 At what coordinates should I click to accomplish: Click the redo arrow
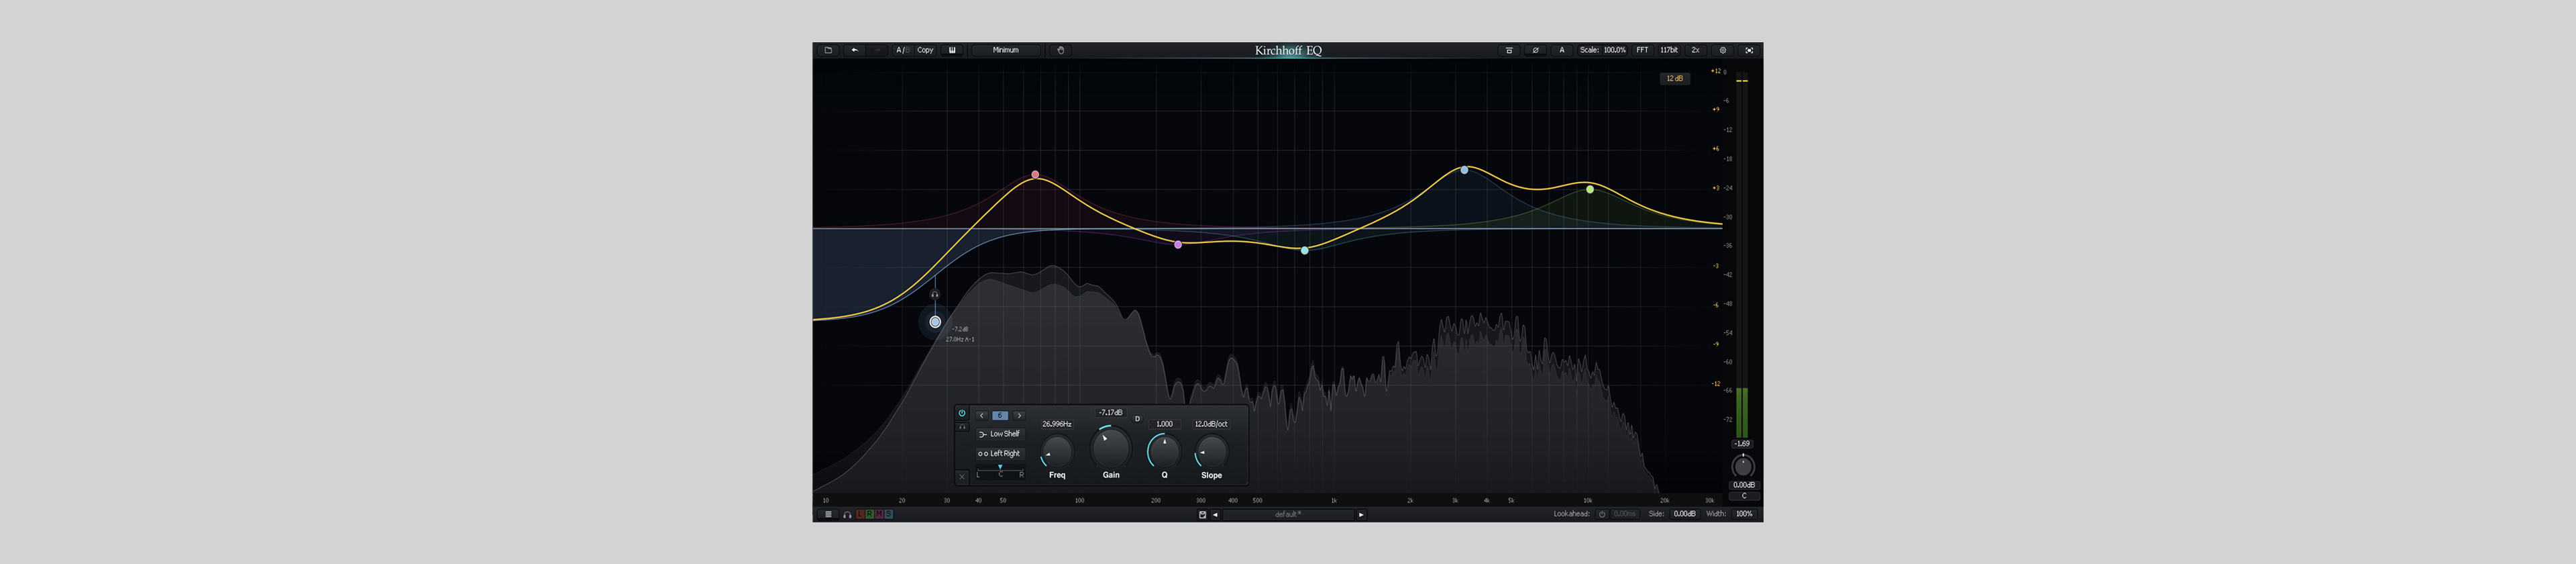tap(877, 50)
